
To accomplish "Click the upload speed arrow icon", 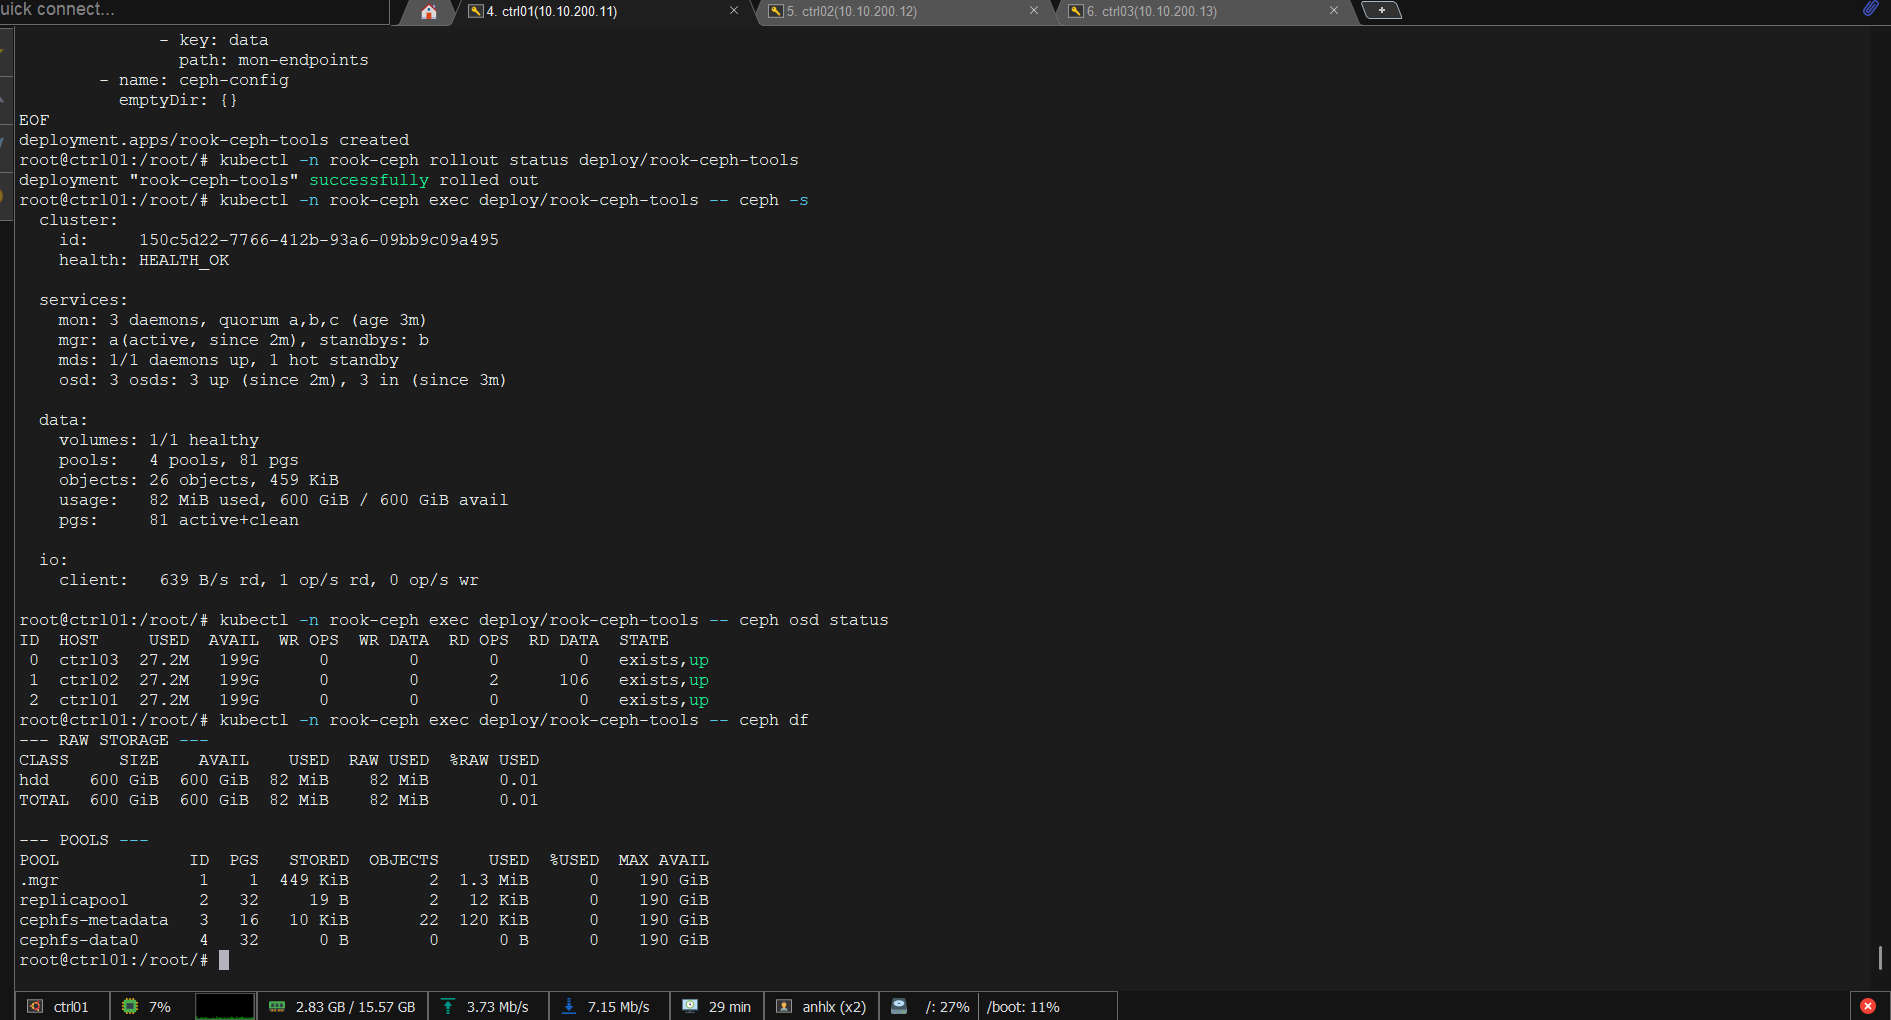I will tap(448, 1007).
